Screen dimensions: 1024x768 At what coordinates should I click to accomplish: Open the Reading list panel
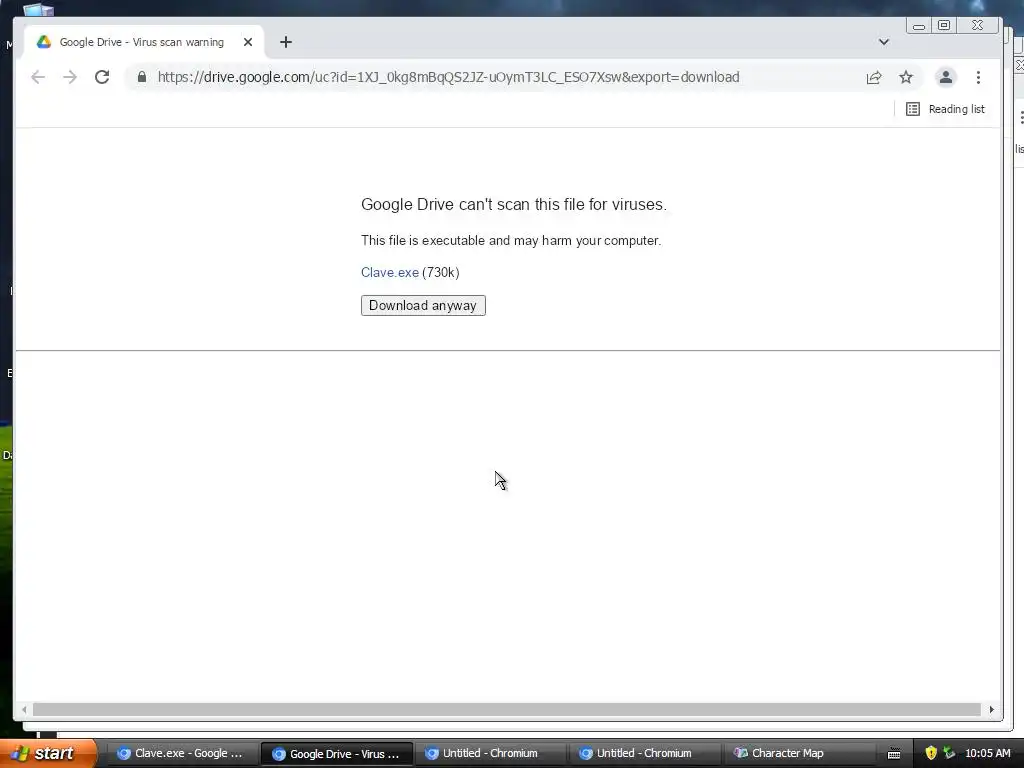(x=946, y=109)
